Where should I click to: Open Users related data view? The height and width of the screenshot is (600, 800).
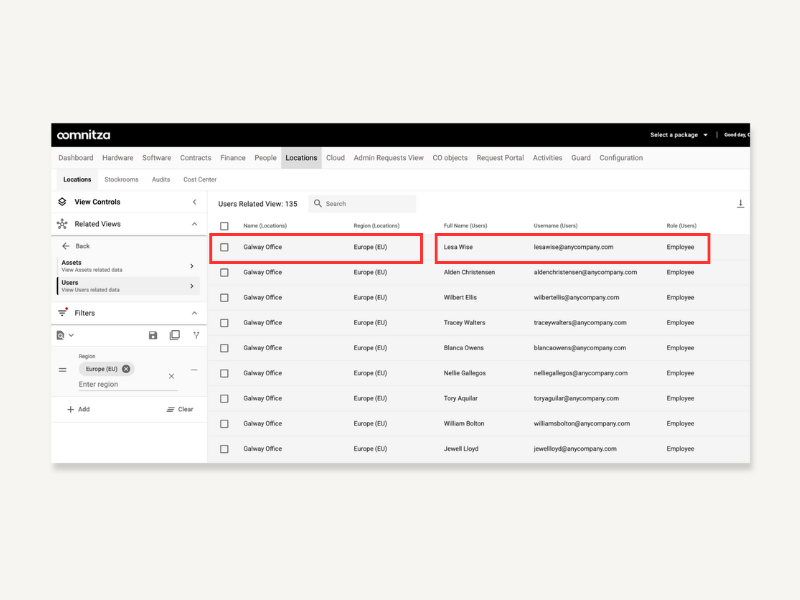(128, 286)
